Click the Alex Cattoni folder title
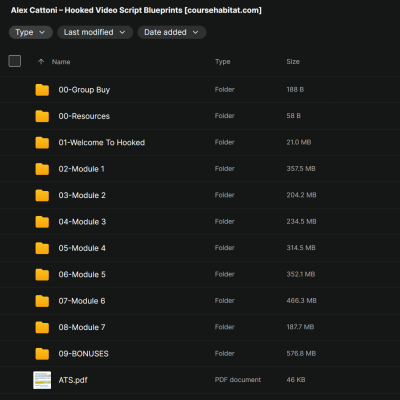Image resolution: width=400 pixels, height=400 pixels. click(x=136, y=10)
